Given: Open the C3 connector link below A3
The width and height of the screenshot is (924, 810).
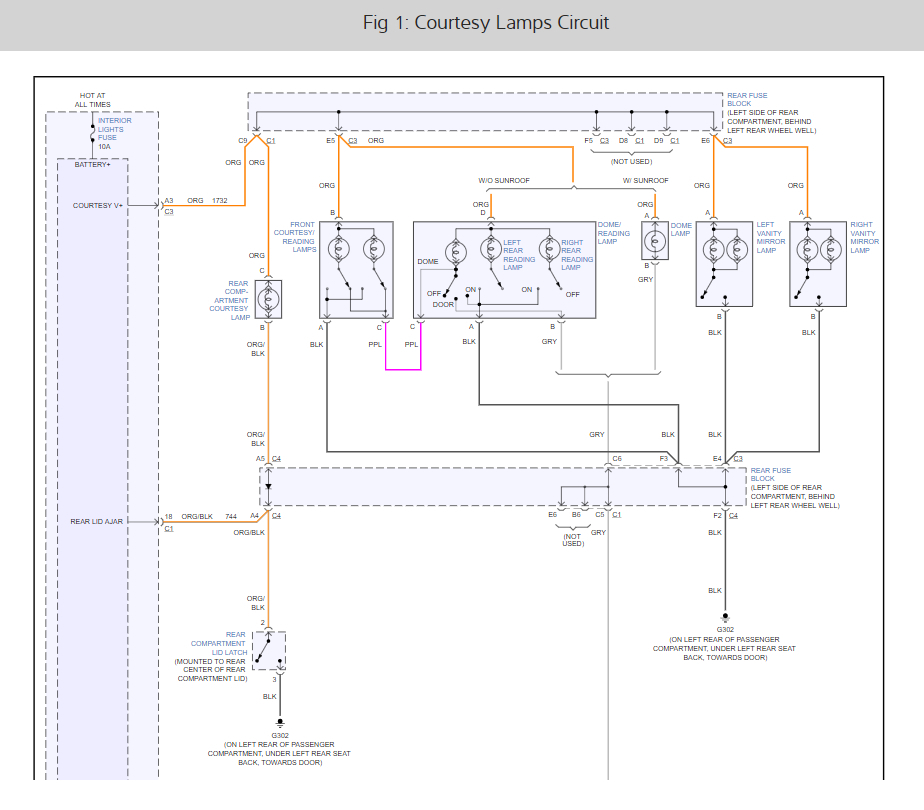Looking at the screenshot, I should [x=169, y=212].
